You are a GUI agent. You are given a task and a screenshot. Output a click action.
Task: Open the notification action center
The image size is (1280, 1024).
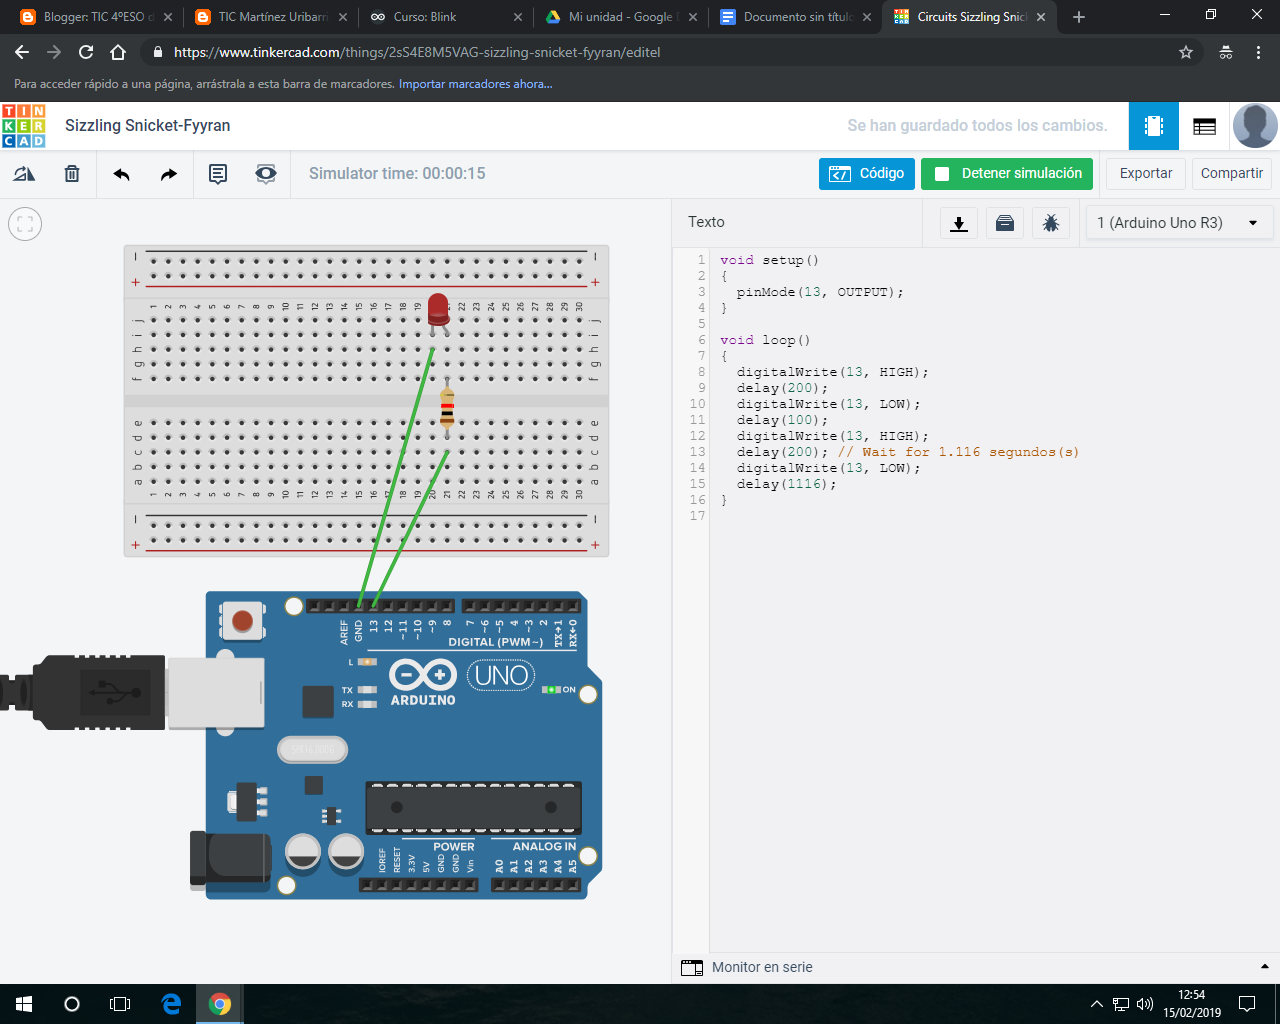pyautogui.click(x=1247, y=1004)
